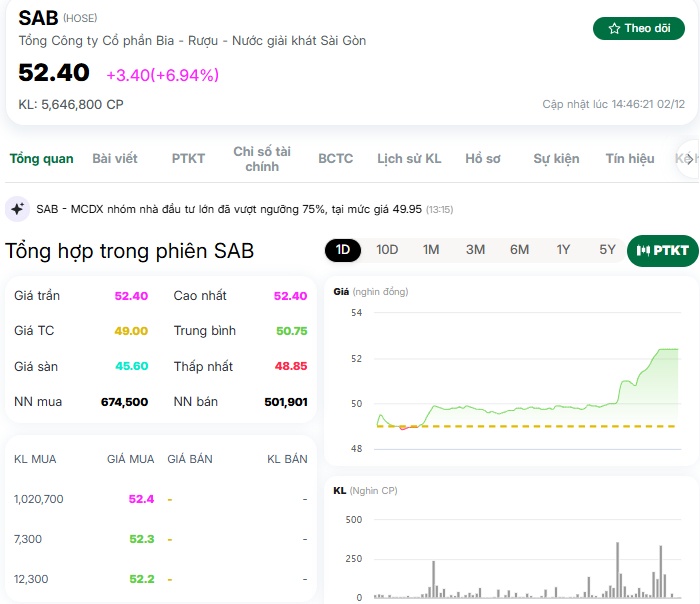Switch chart range to 5Y
The image size is (700, 604).
(x=607, y=250)
